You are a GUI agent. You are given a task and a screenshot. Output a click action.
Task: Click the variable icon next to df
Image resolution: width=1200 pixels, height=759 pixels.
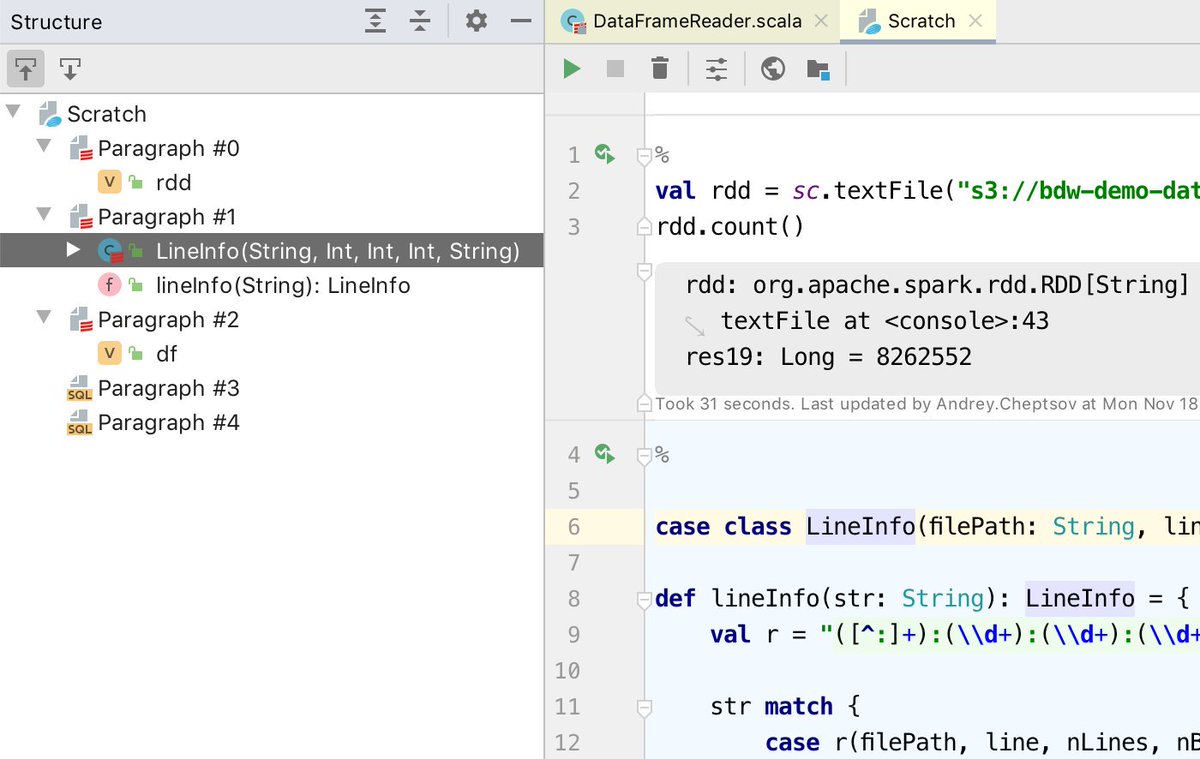109,353
